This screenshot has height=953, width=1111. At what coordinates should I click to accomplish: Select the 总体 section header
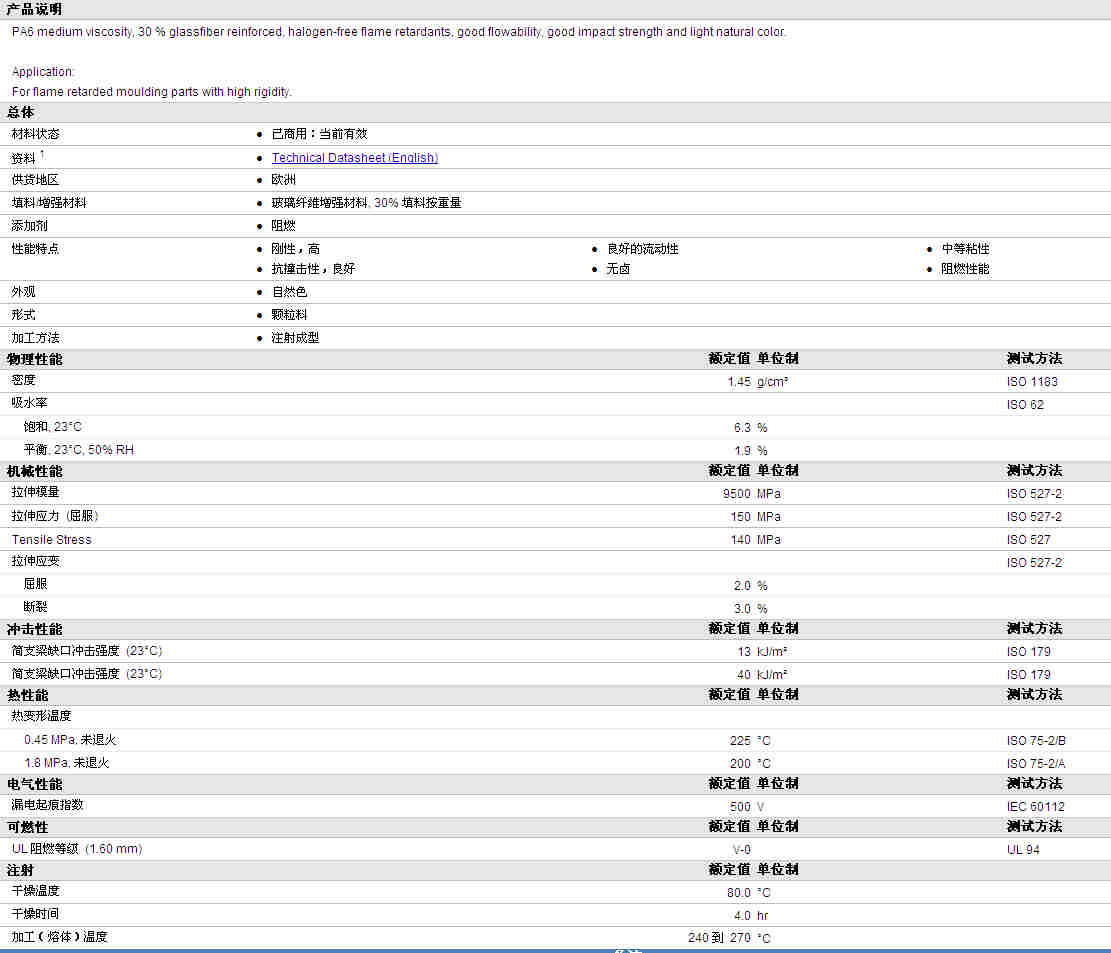point(21,112)
